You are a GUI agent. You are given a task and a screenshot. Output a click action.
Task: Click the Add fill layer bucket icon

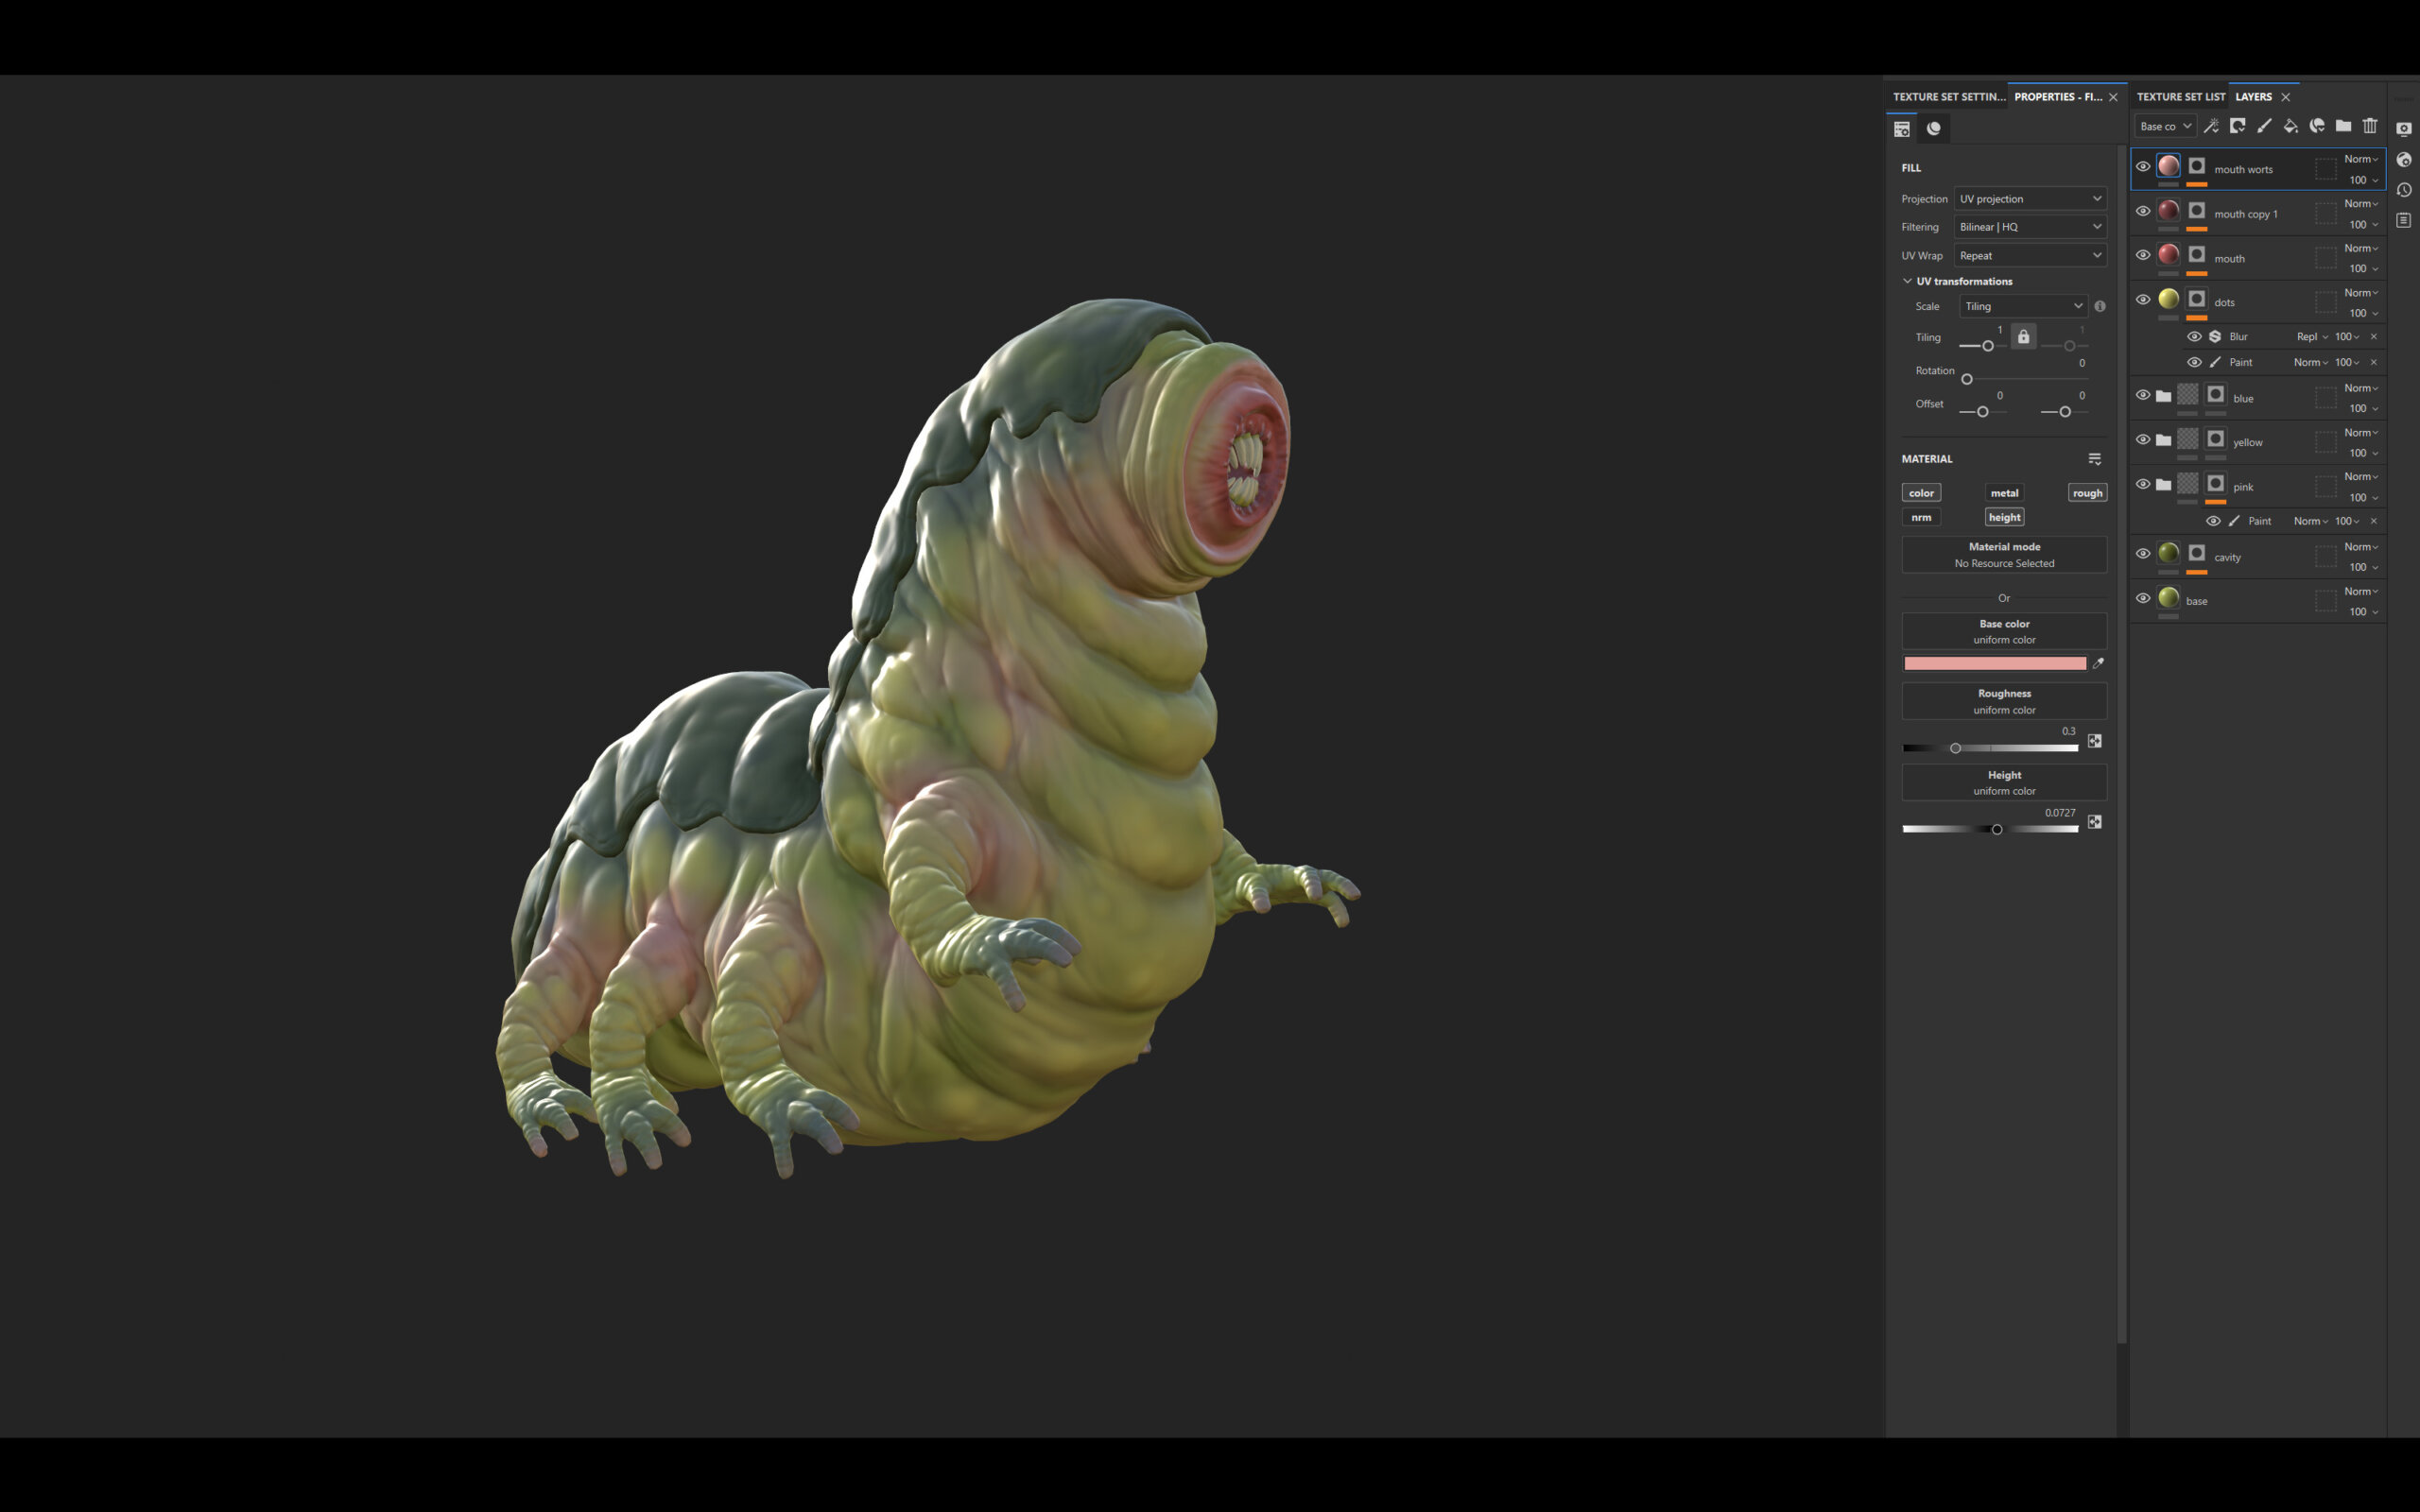pos(2291,127)
